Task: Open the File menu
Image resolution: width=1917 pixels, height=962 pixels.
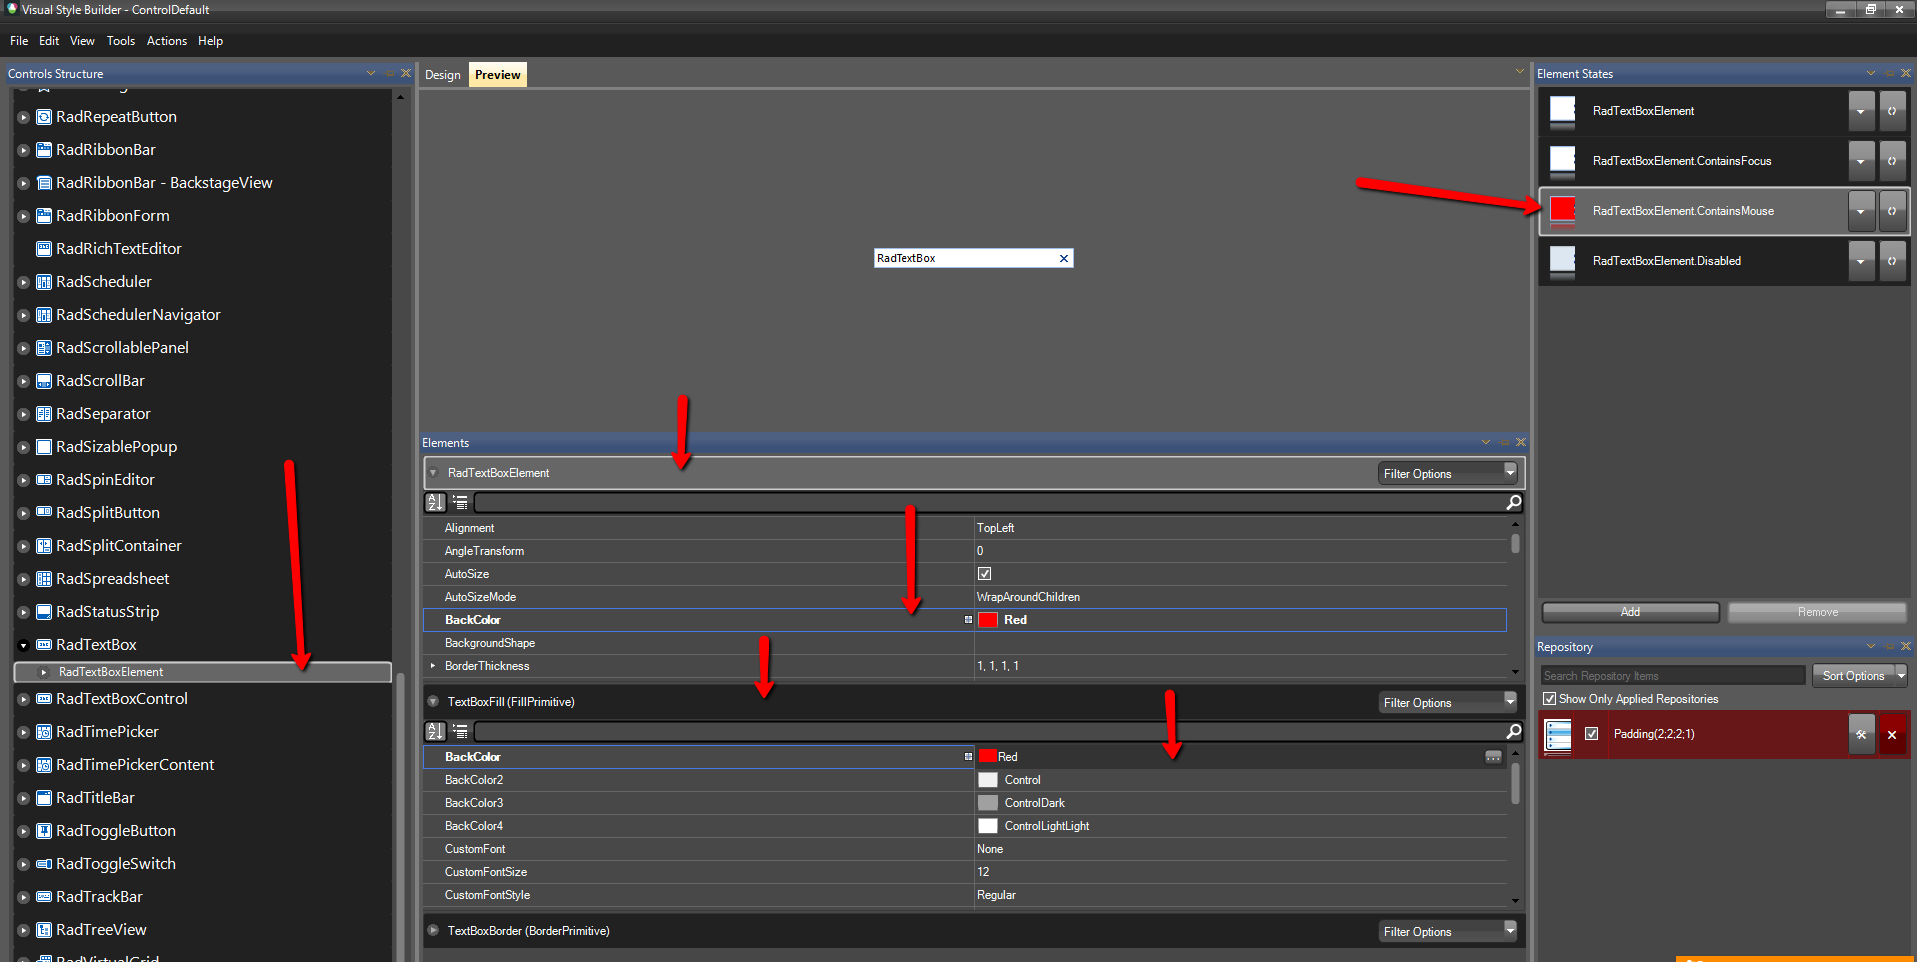Action: pos(19,41)
